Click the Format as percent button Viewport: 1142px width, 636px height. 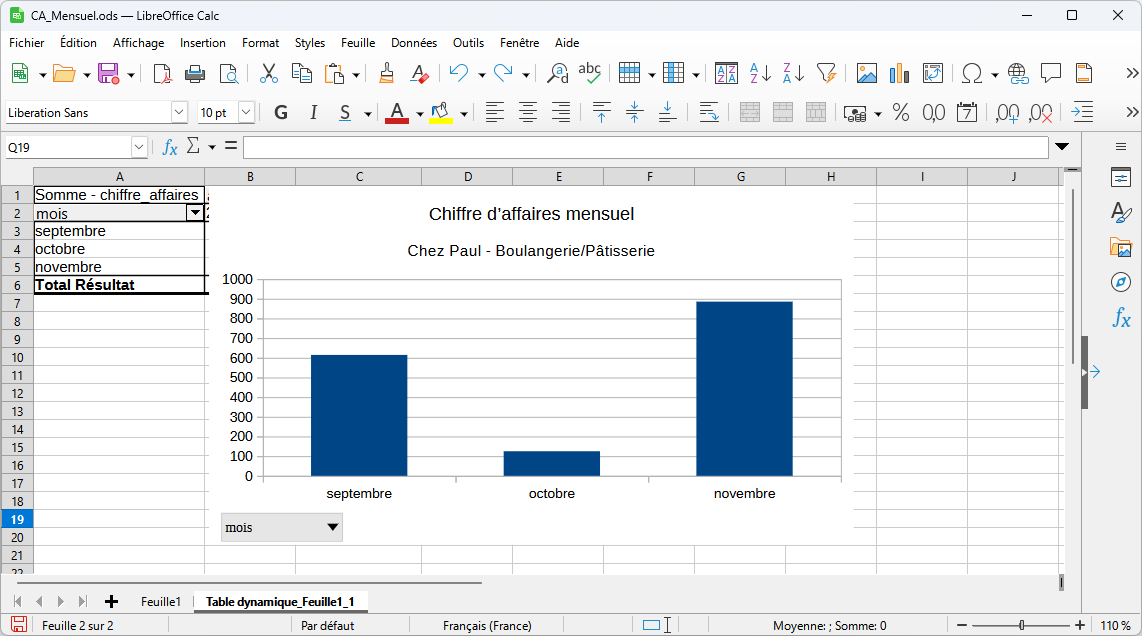[901, 113]
